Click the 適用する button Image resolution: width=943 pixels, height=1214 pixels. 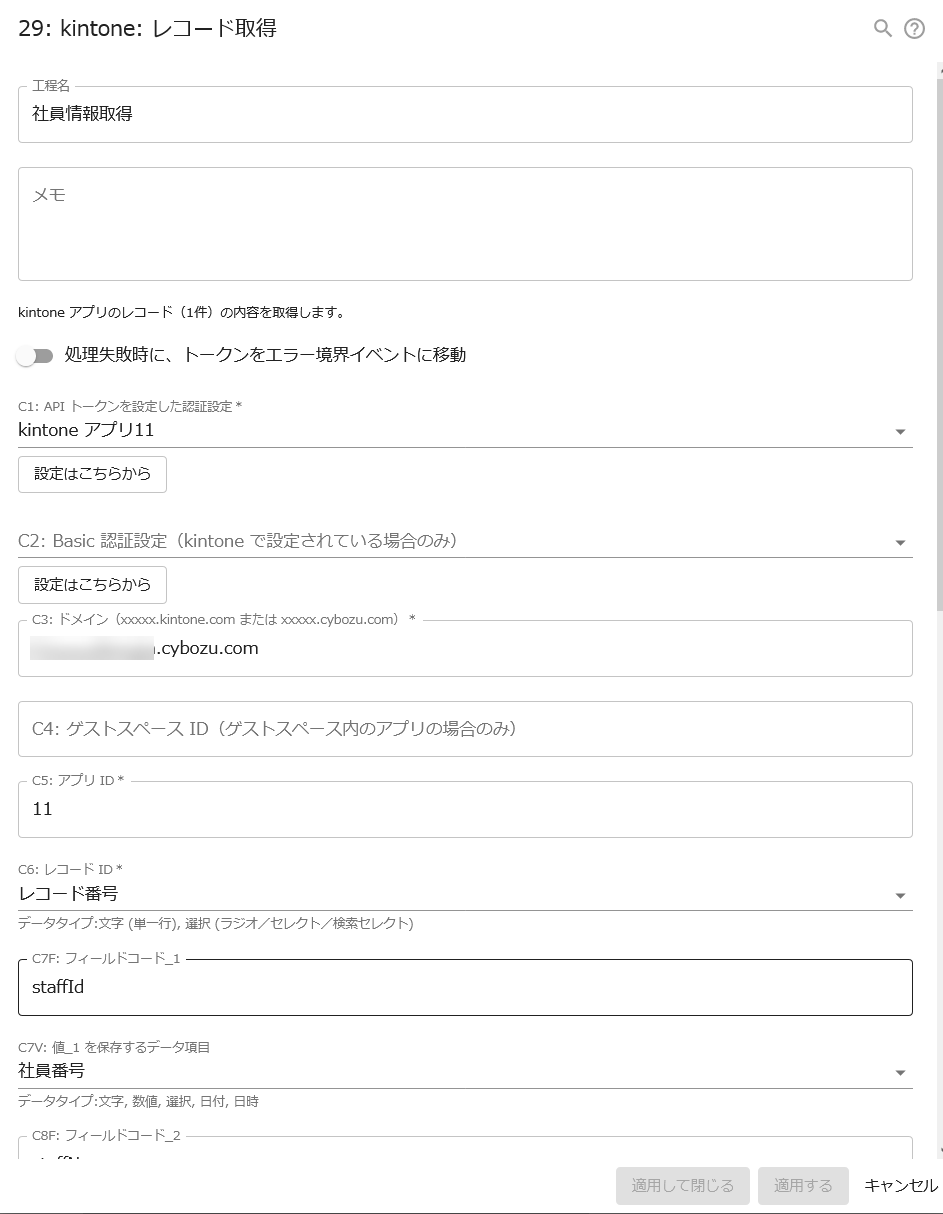coord(803,1185)
